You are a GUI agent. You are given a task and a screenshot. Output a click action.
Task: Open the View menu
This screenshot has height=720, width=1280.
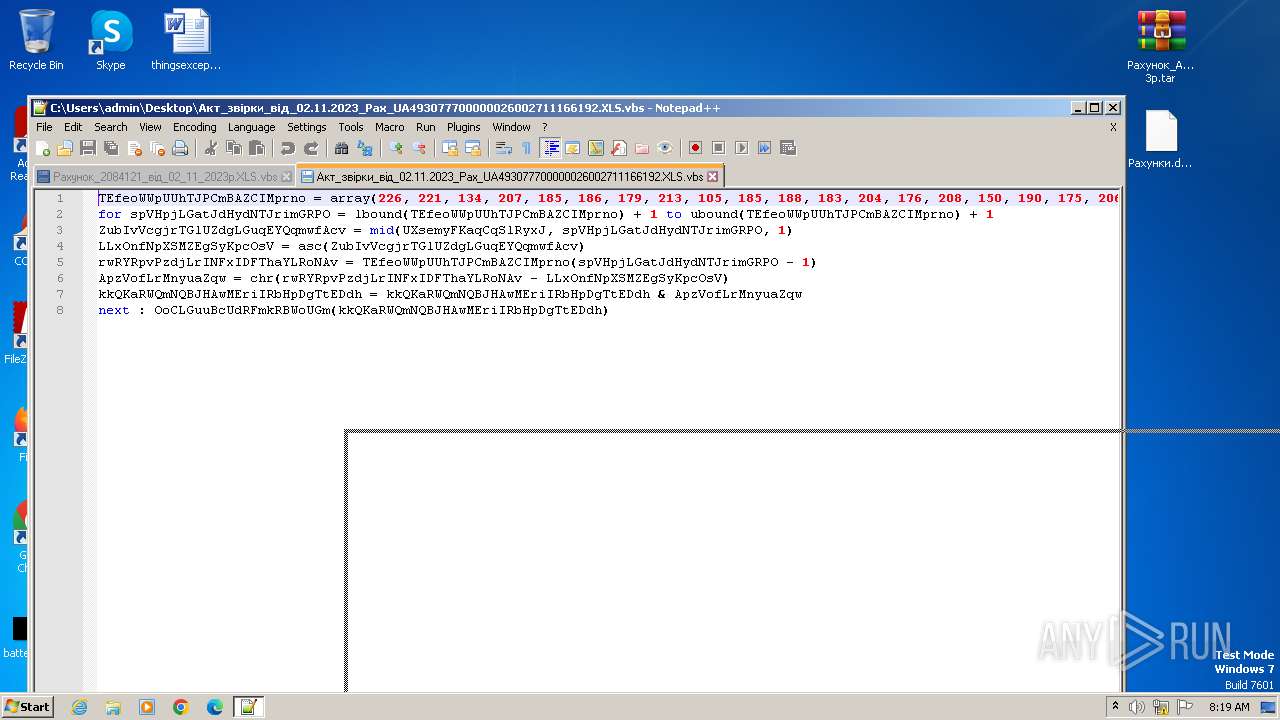(150, 127)
